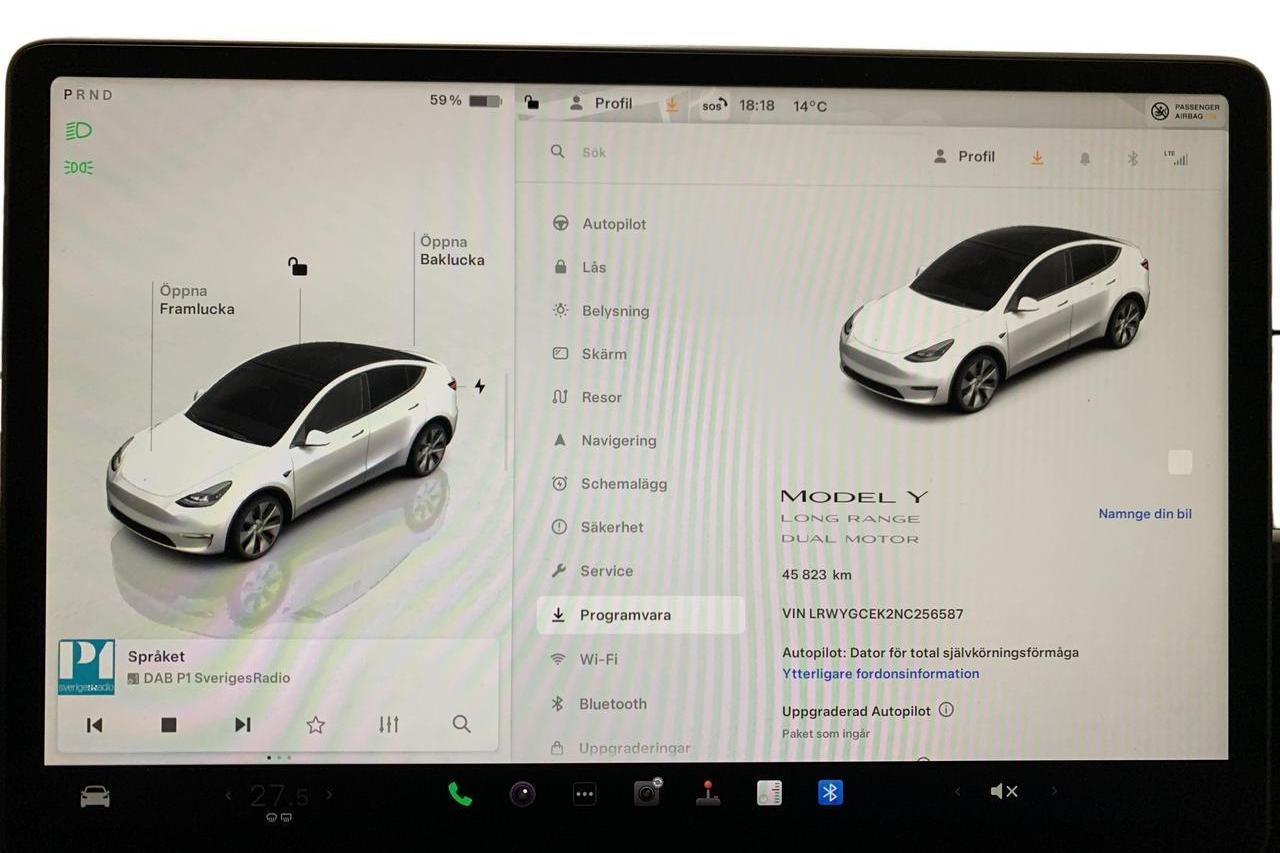The width and height of the screenshot is (1280, 853).
Task: Skip to previous track in media player
Action: click(x=94, y=725)
